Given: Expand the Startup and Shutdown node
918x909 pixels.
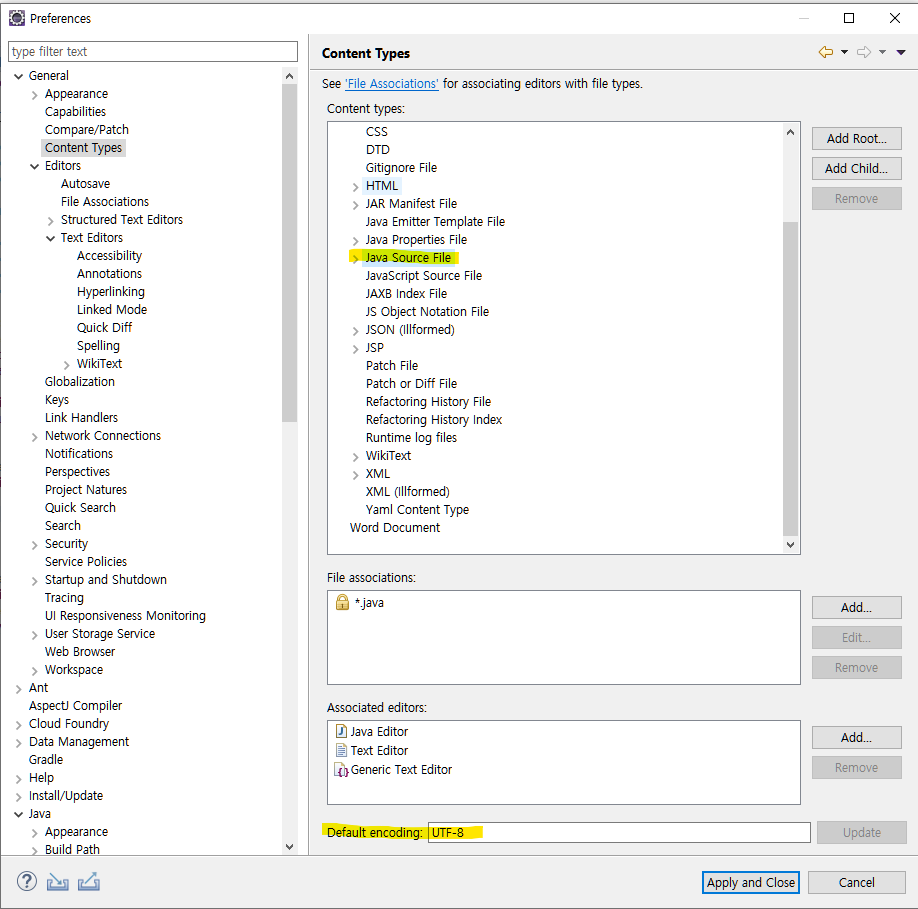Looking at the screenshot, I should [35, 581].
